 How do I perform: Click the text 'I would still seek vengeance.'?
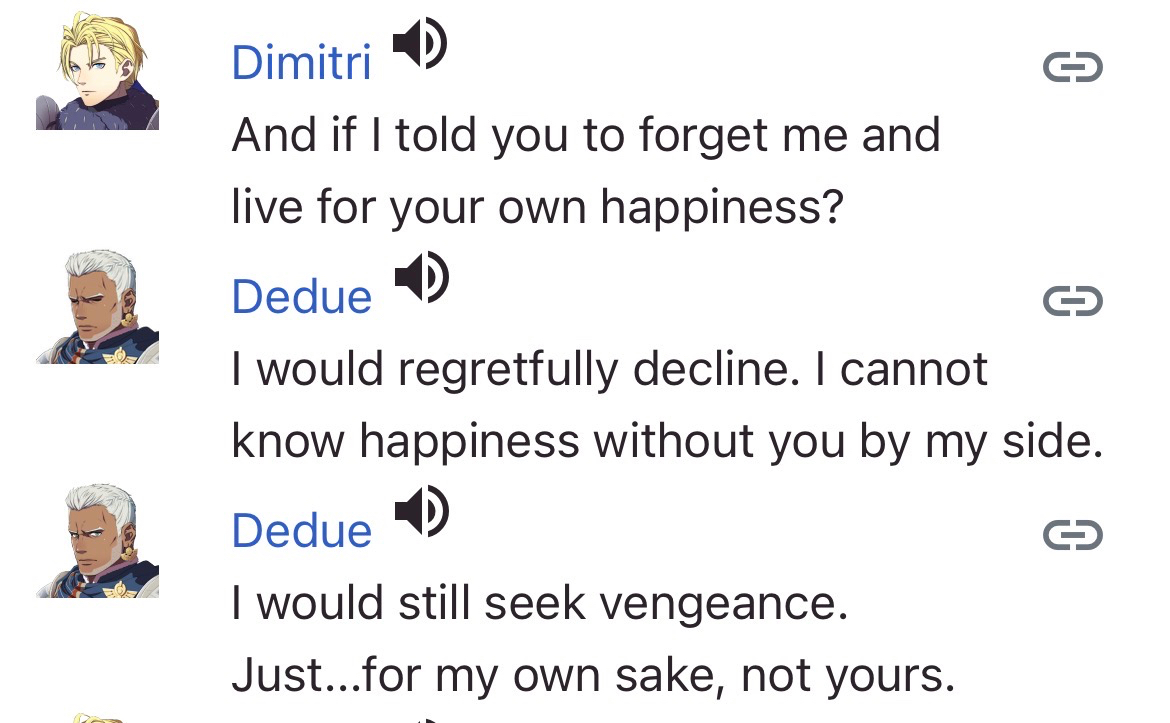point(539,604)
